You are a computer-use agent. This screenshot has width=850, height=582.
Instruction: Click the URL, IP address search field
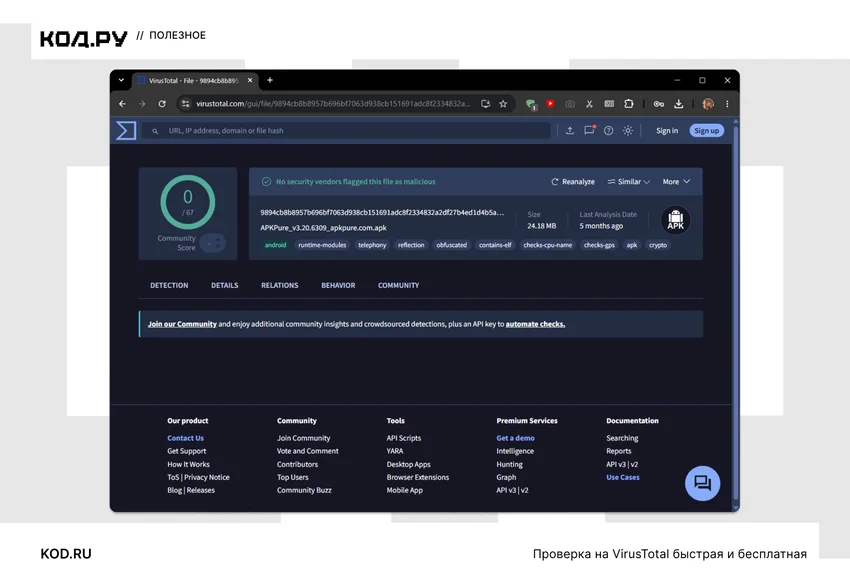tap(346, 131)
